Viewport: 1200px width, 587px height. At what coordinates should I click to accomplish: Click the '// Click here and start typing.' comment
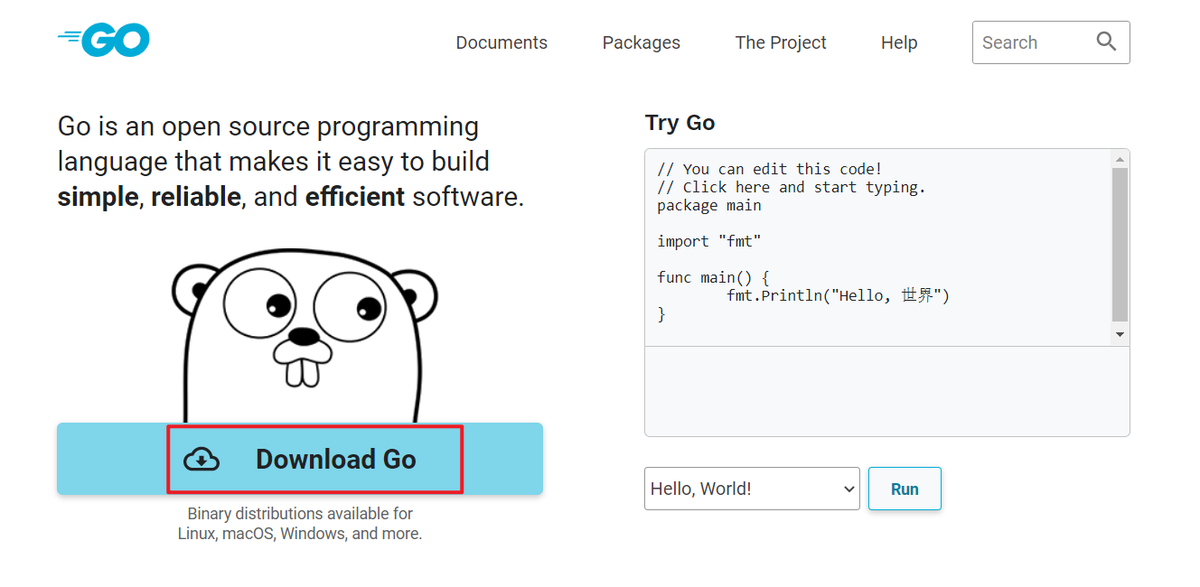click(791, 187)
